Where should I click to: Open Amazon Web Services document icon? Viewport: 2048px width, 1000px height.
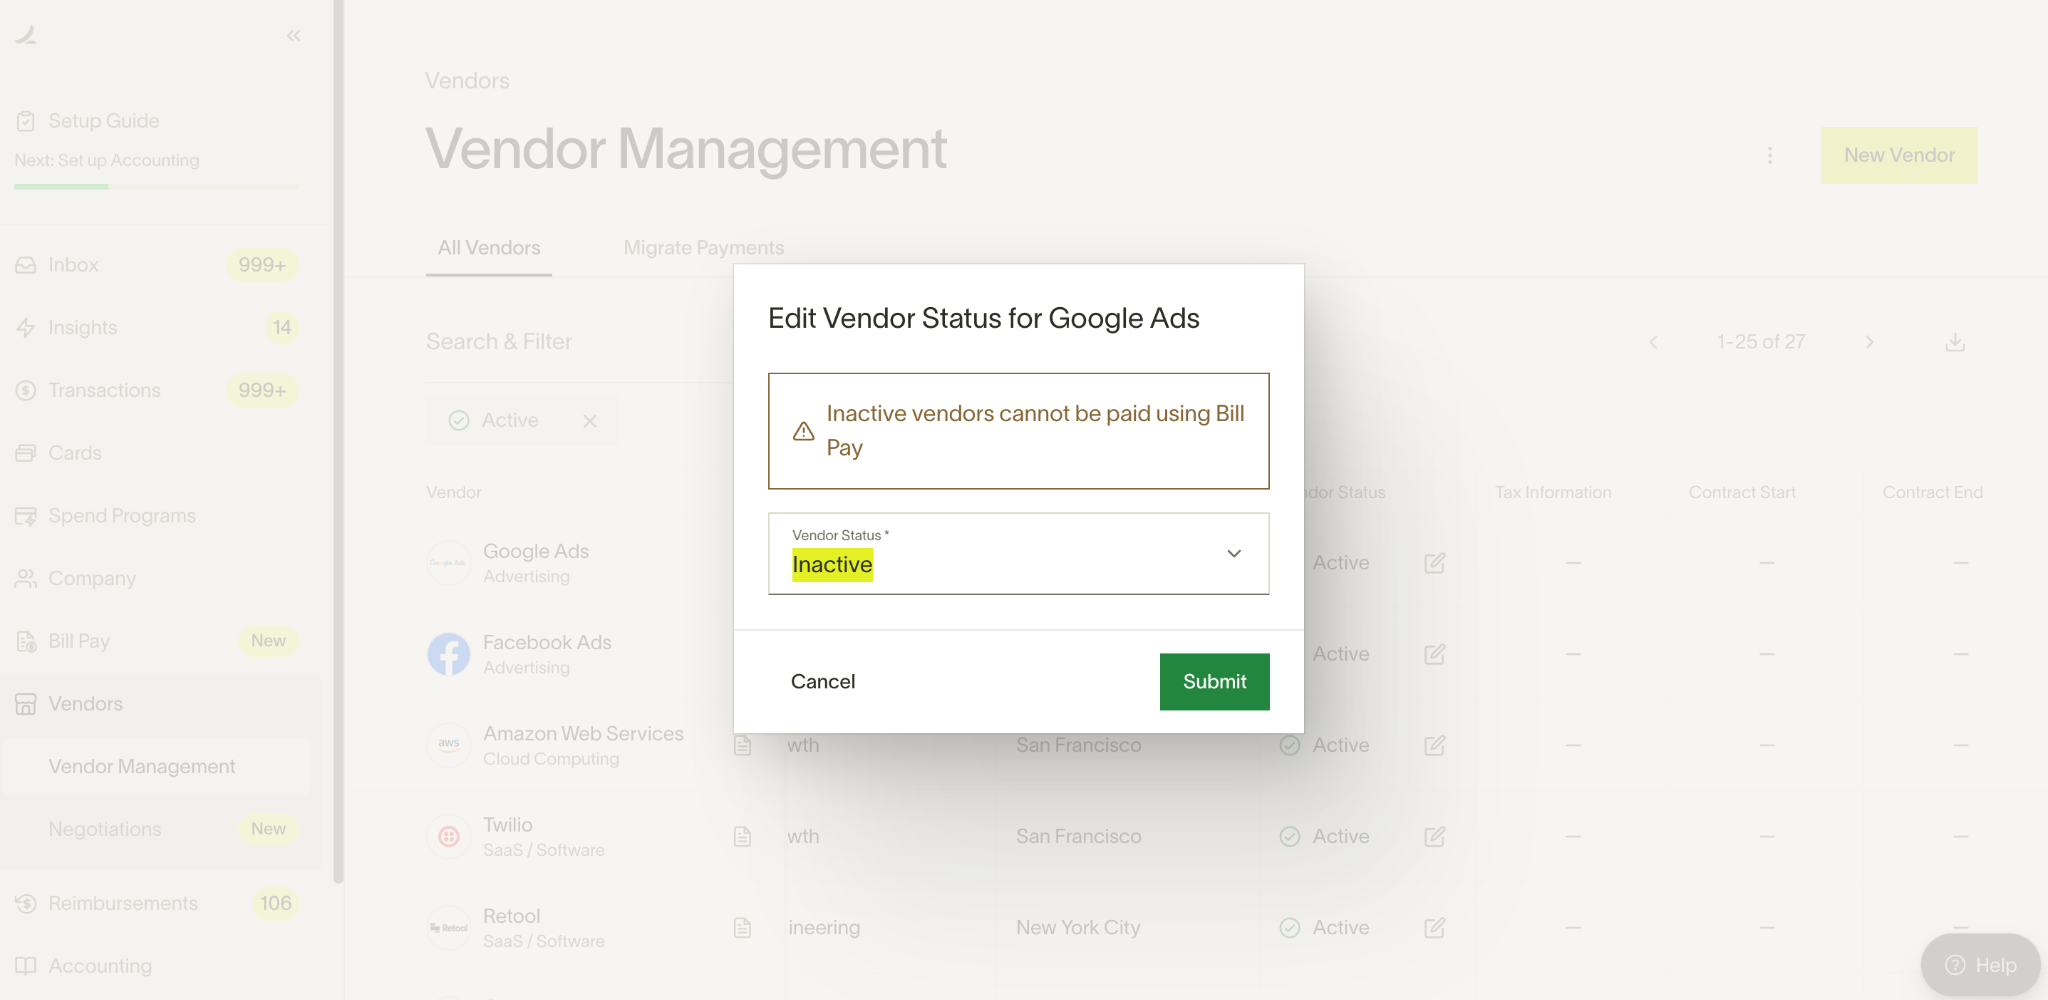tap(742, 745)
